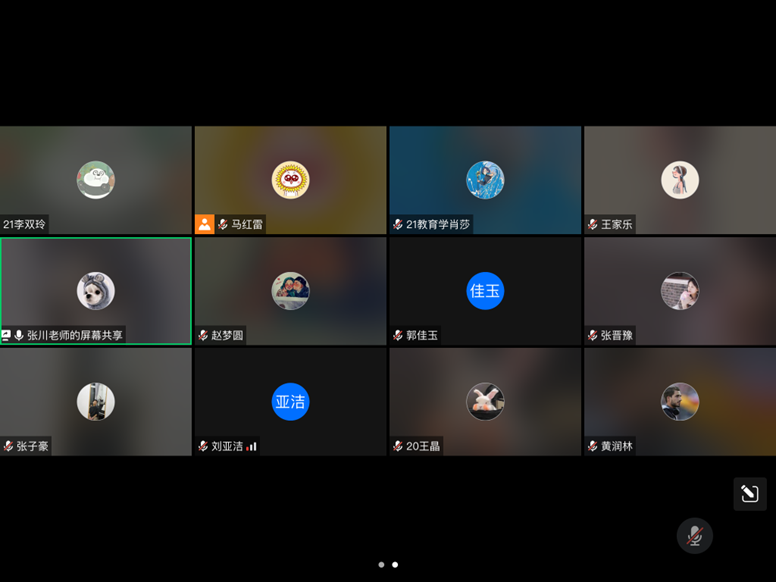This screenshot has width=776, height=582.
Task: Unmute with the round microphone button
Action: [695, 535]
